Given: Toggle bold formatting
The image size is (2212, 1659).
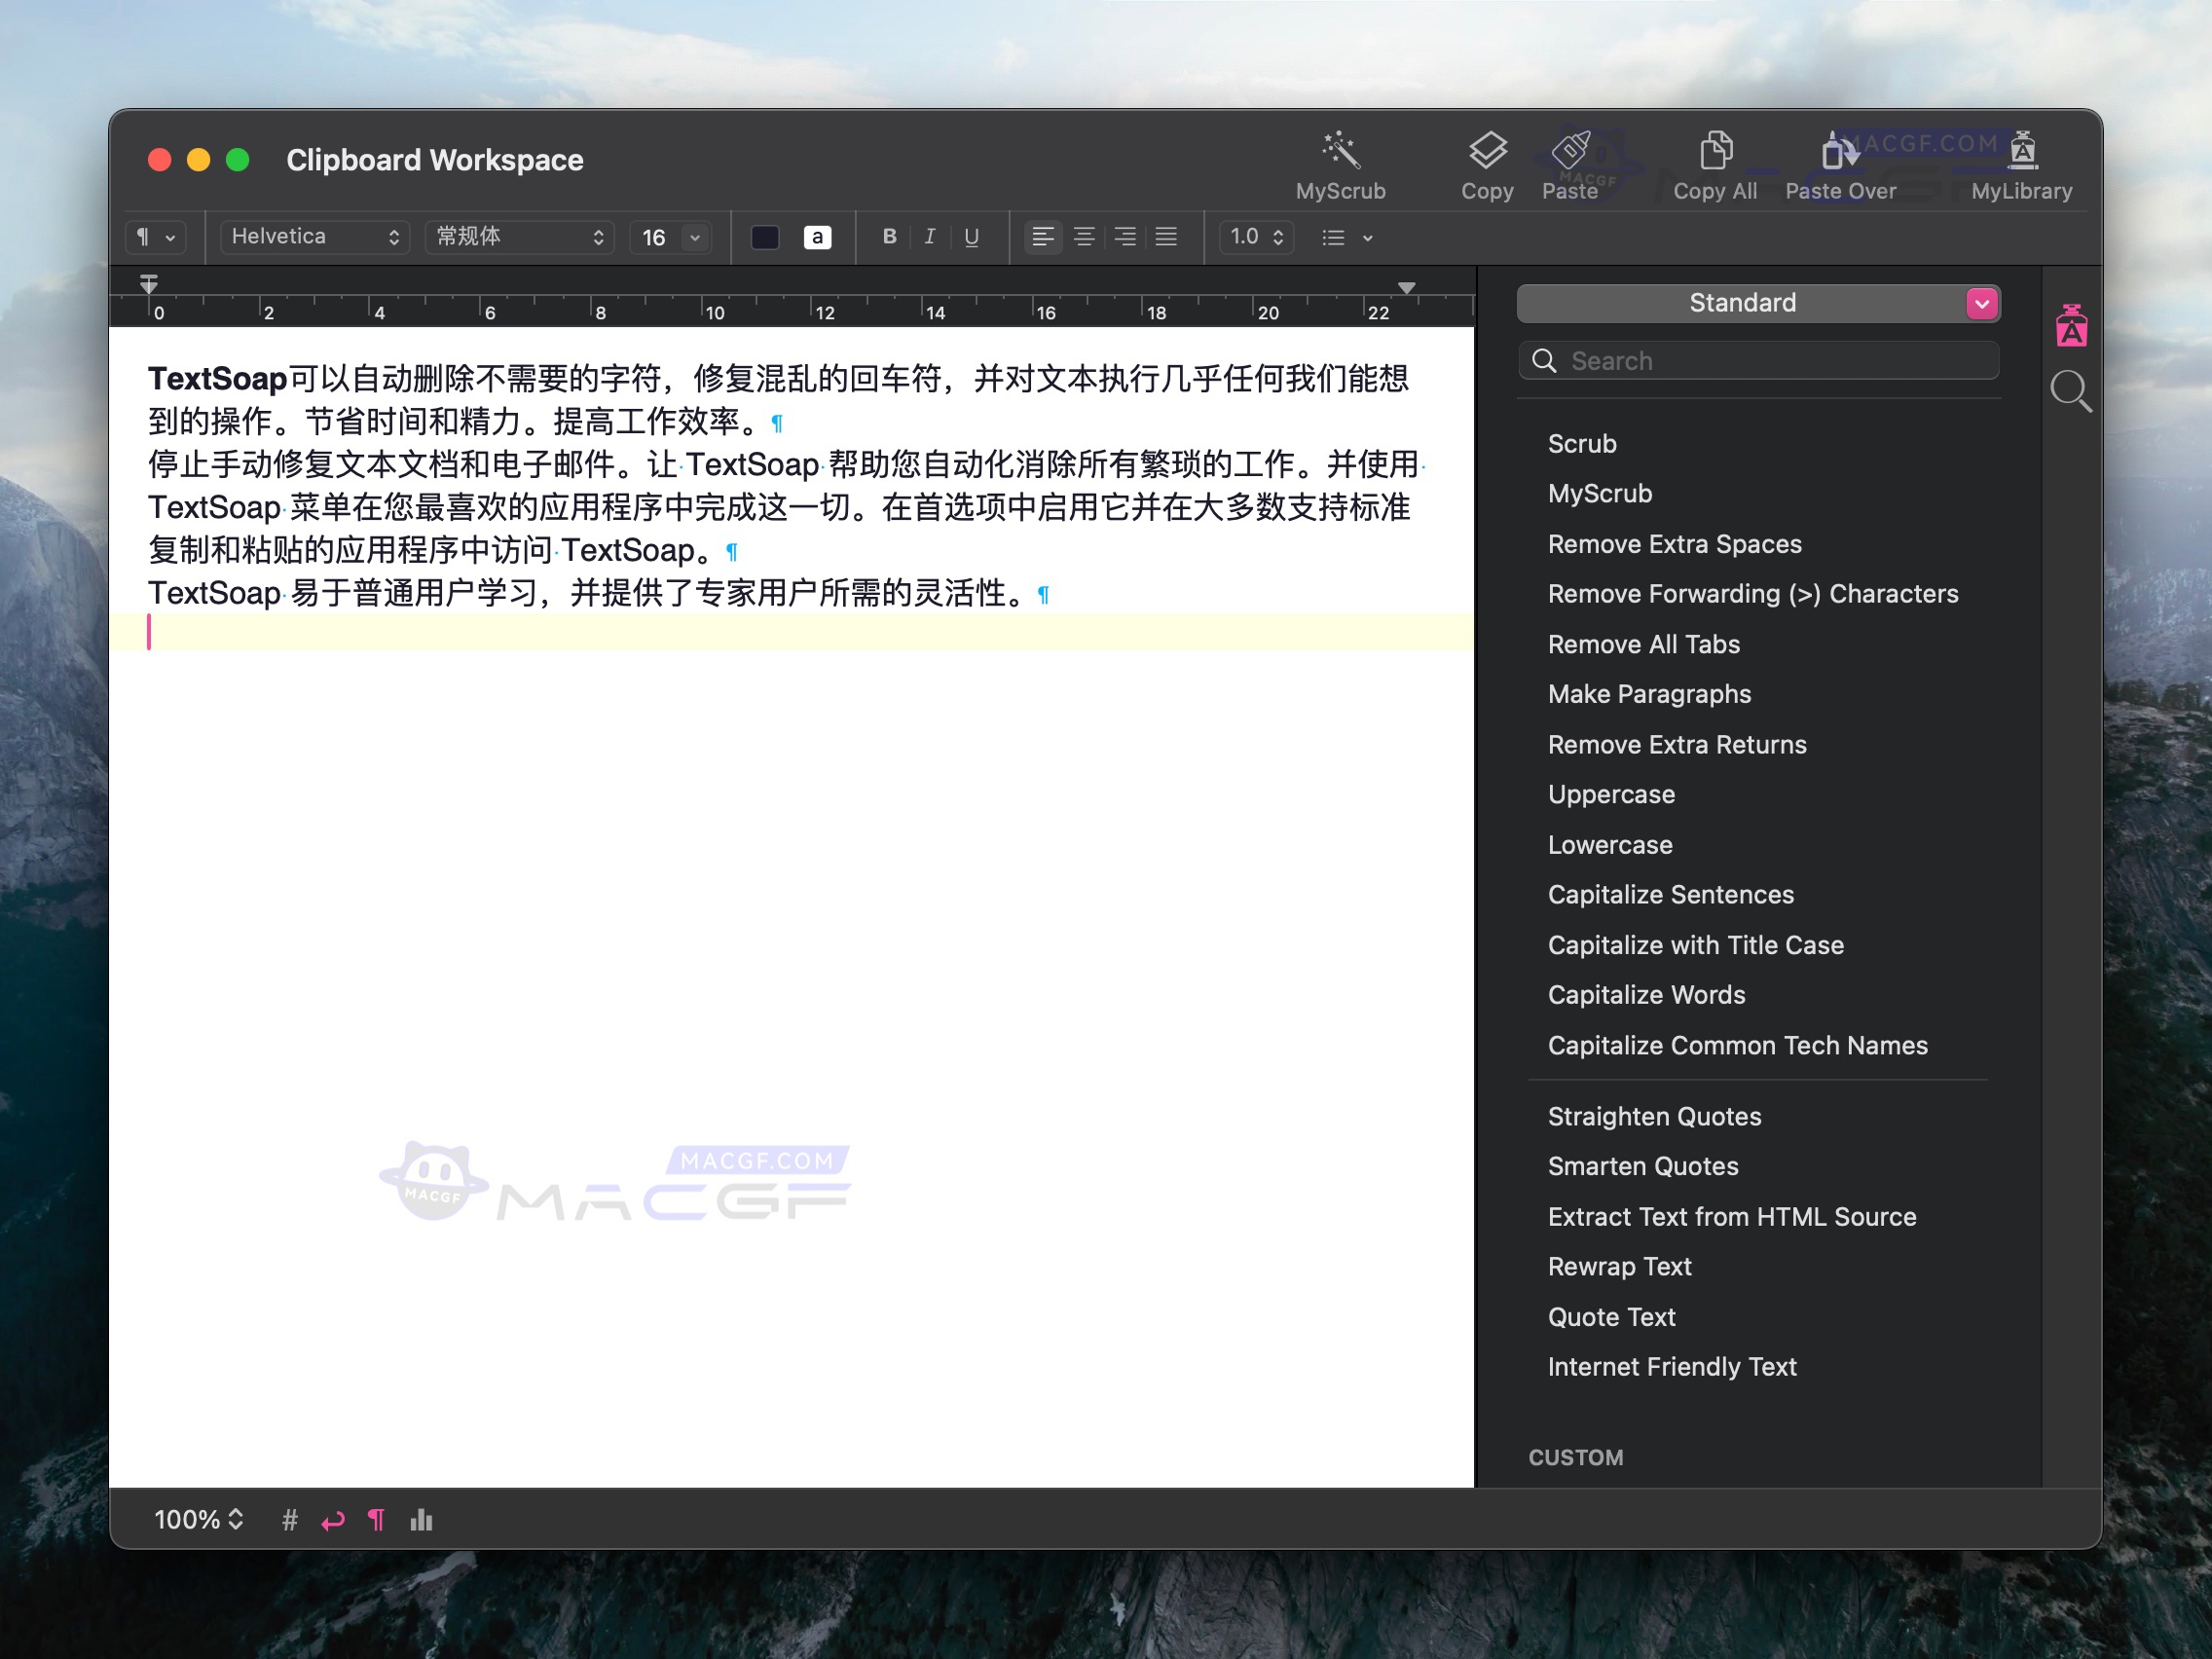Looking at the screenshot, I should click(x=888, y=237).
